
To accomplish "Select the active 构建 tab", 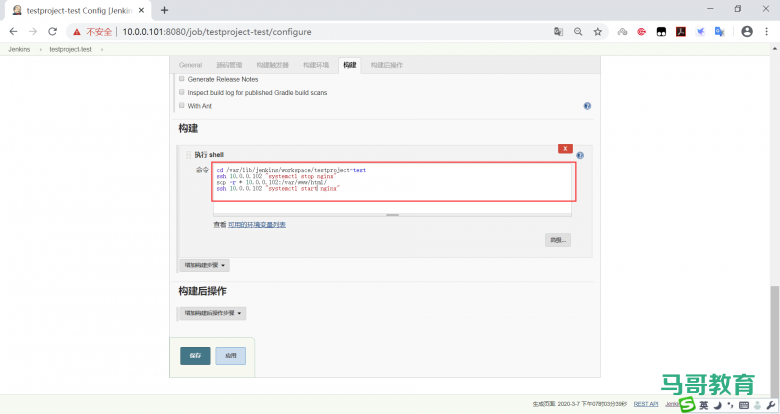I will (350, 65).
